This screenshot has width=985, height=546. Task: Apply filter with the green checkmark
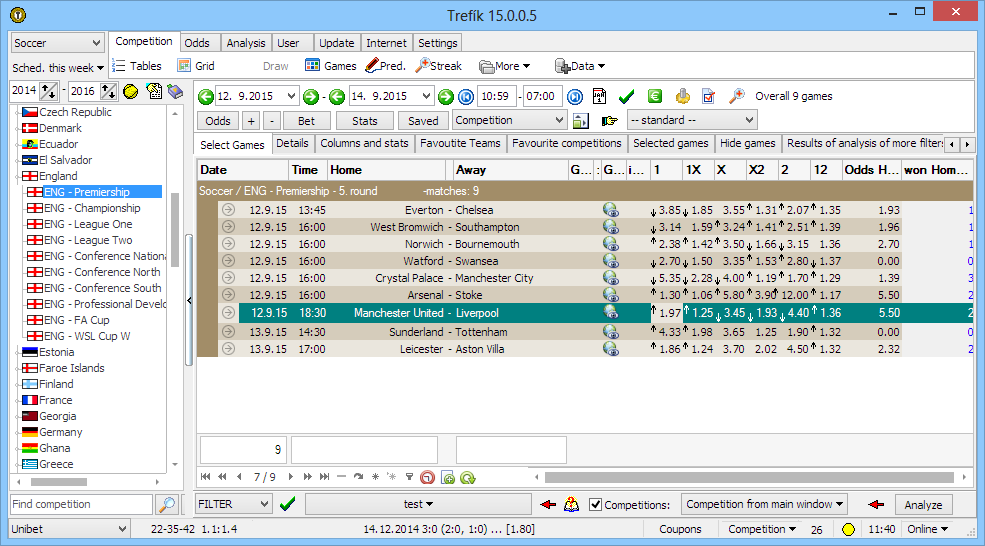288,504
